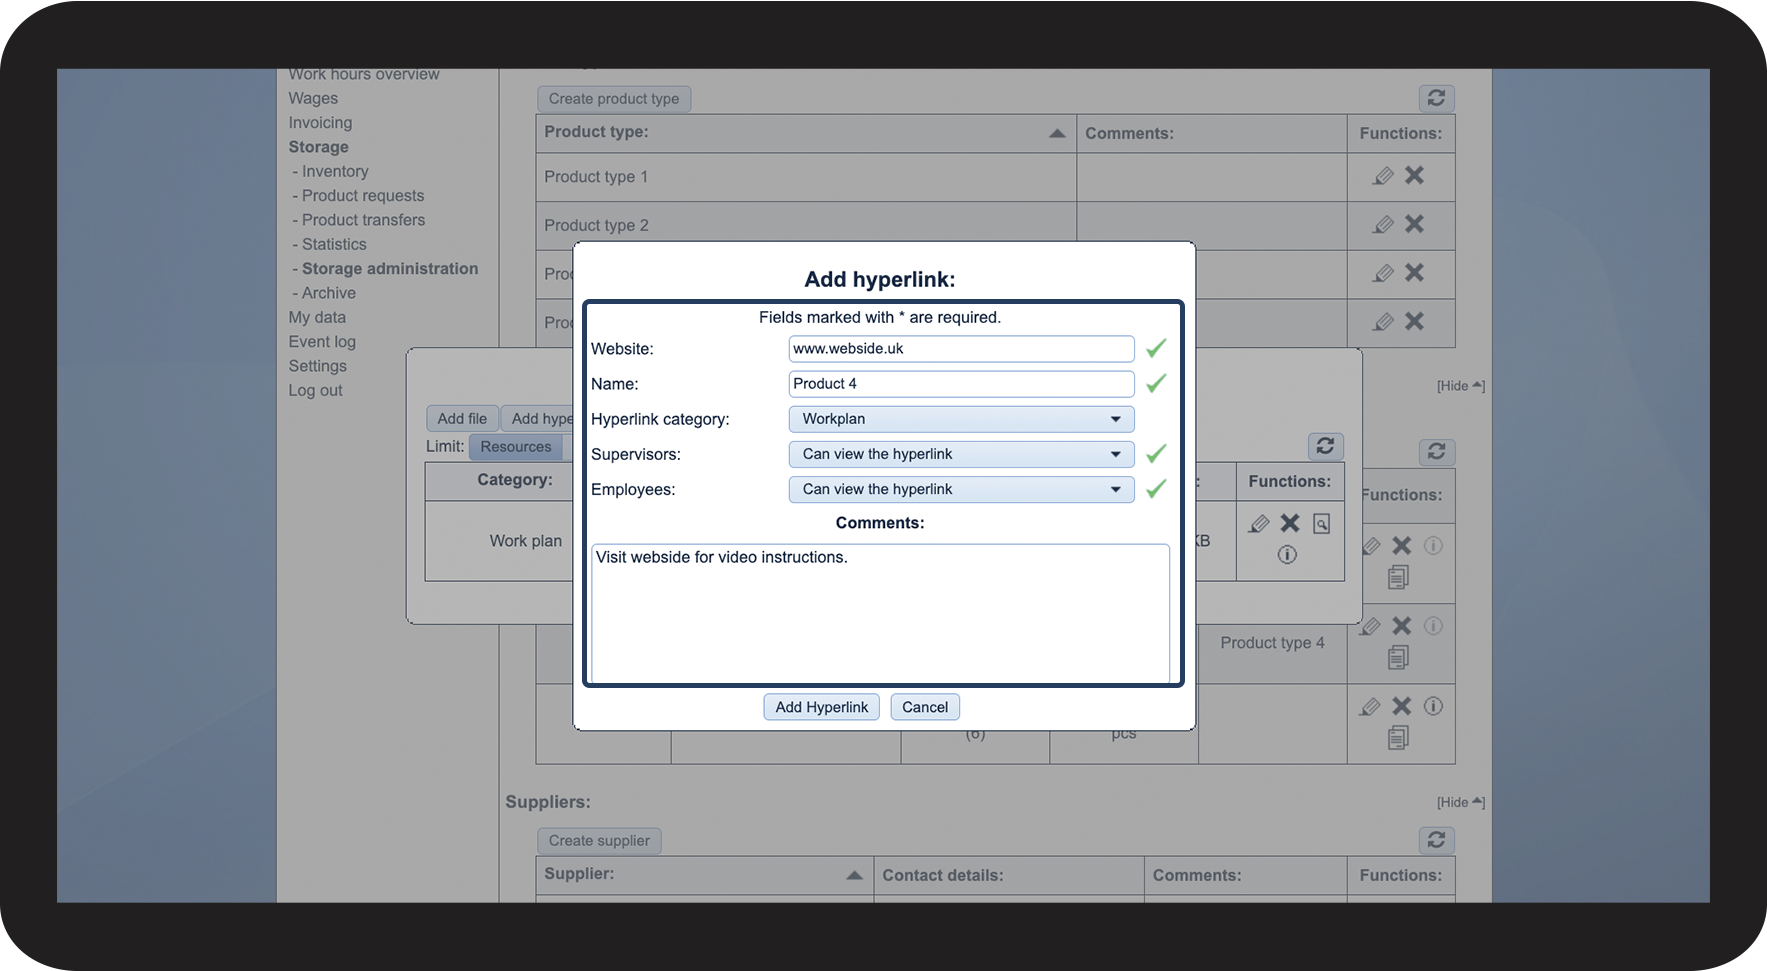Click Log out in sidebar

(x=315, y=390)
